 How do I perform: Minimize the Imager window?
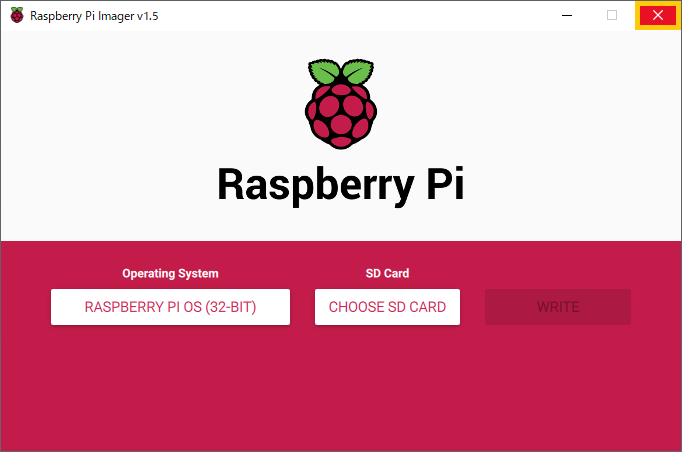point(566,15)
